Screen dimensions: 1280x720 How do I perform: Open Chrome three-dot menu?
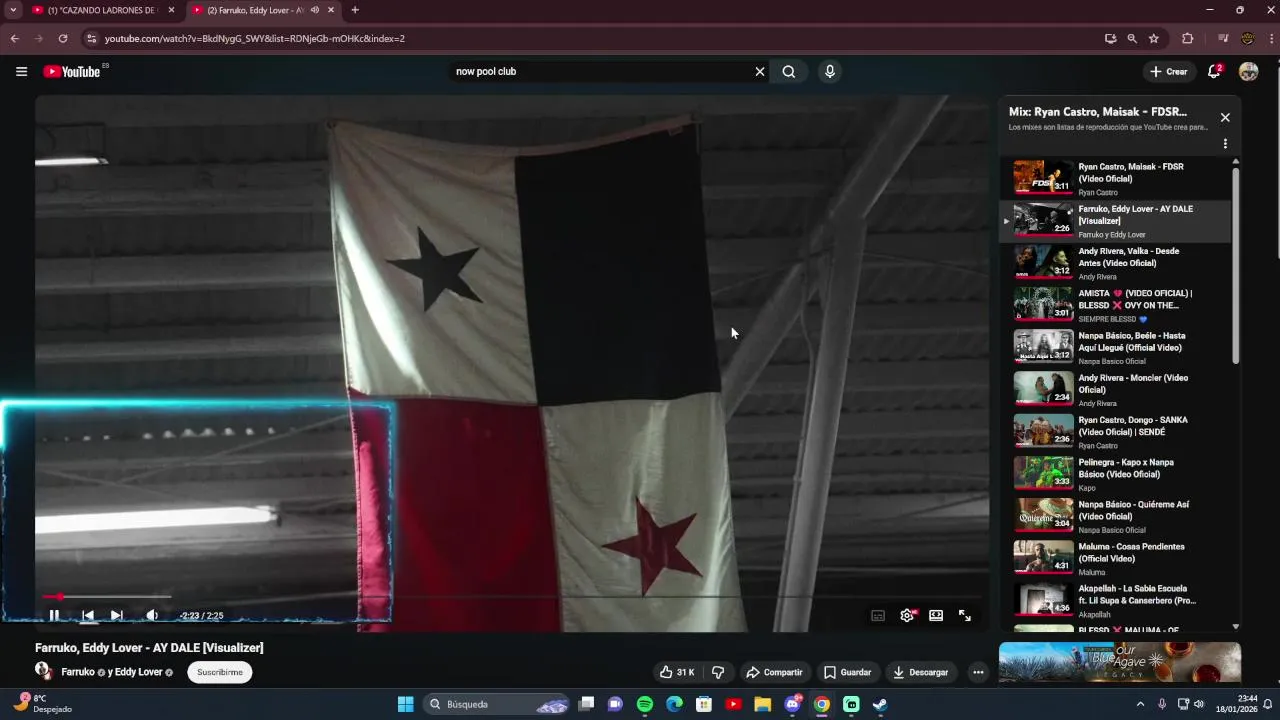(1271, 38)
